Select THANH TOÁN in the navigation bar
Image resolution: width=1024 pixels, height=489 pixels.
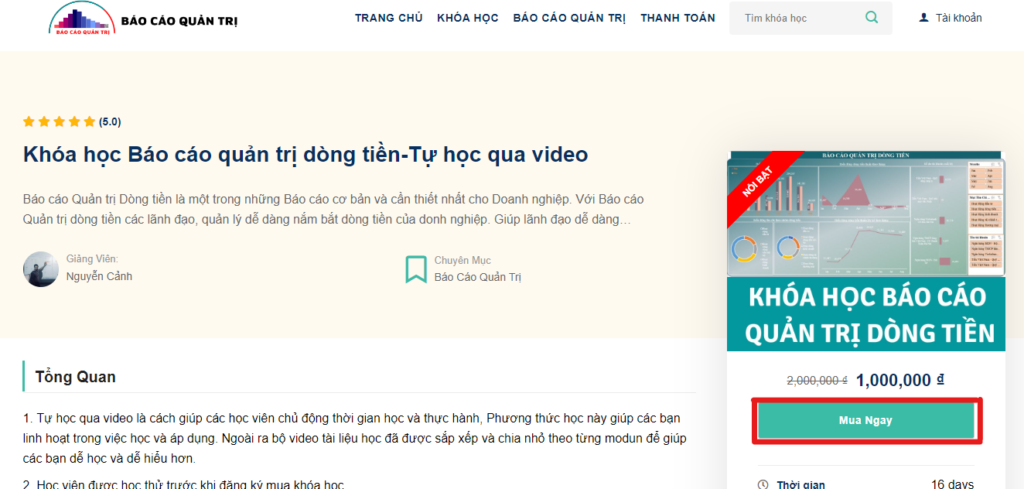(x=677, y=18)
